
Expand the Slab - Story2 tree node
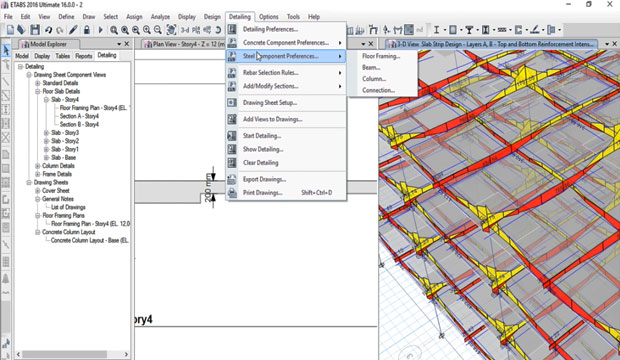point(46,141)
